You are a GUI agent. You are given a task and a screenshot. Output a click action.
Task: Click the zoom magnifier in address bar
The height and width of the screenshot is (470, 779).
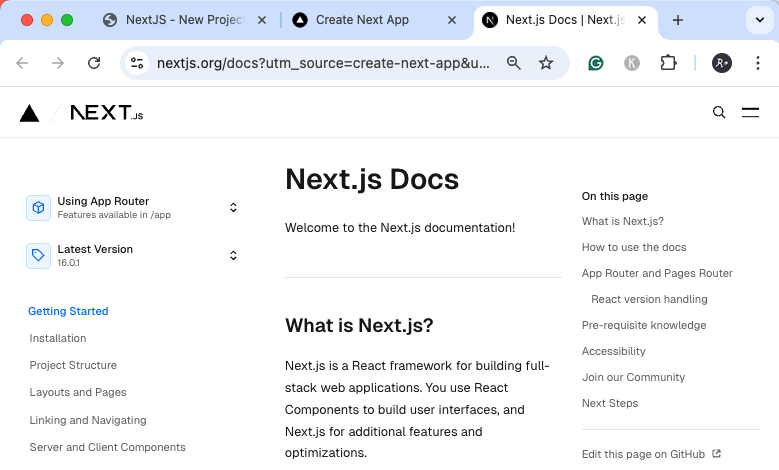pos(514,63)
